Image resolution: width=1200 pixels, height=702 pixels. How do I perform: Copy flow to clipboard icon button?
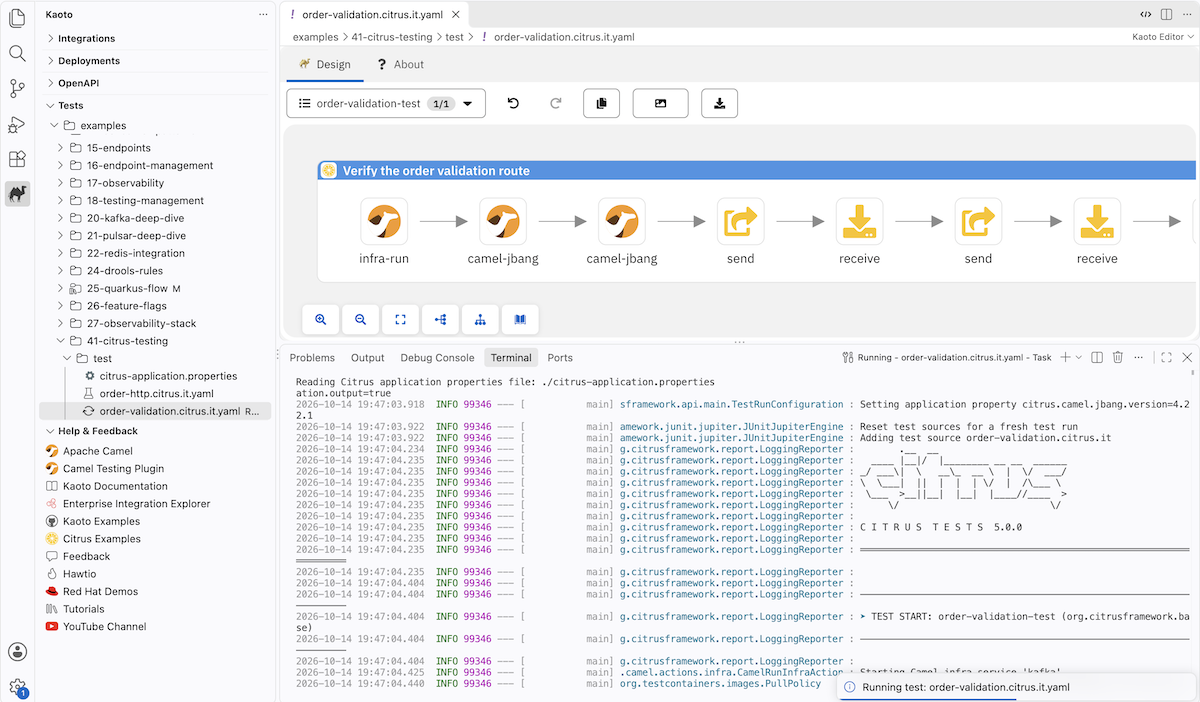click(601, 103)
